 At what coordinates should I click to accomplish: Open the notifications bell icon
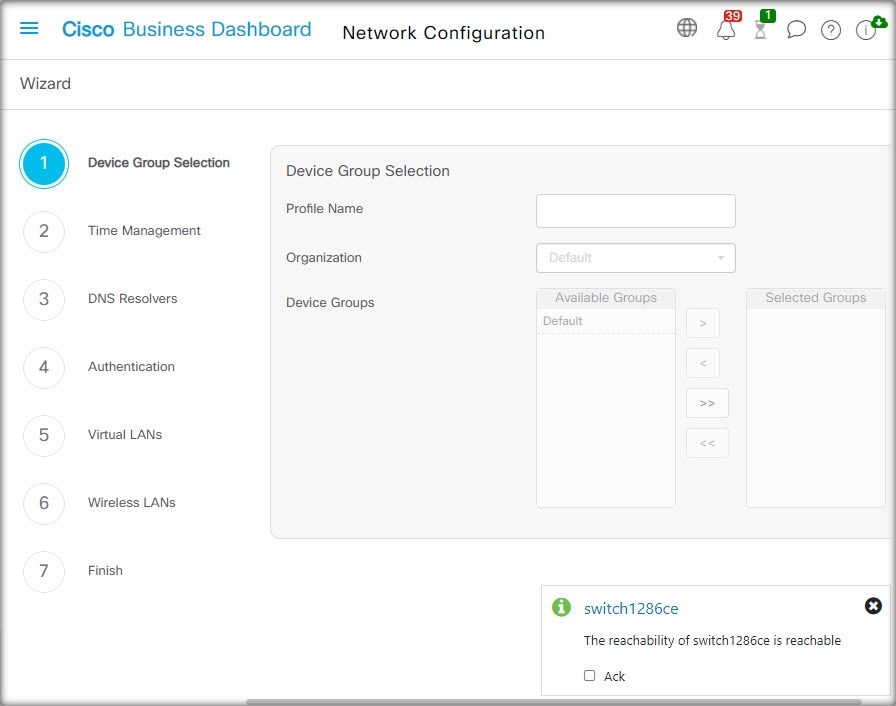(x=726, y=30)
